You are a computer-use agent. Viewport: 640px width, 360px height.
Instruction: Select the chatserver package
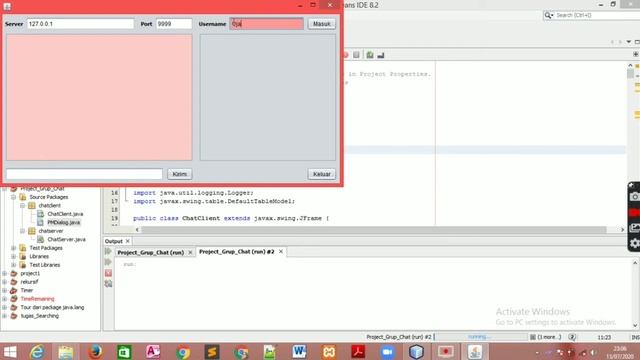51,231
